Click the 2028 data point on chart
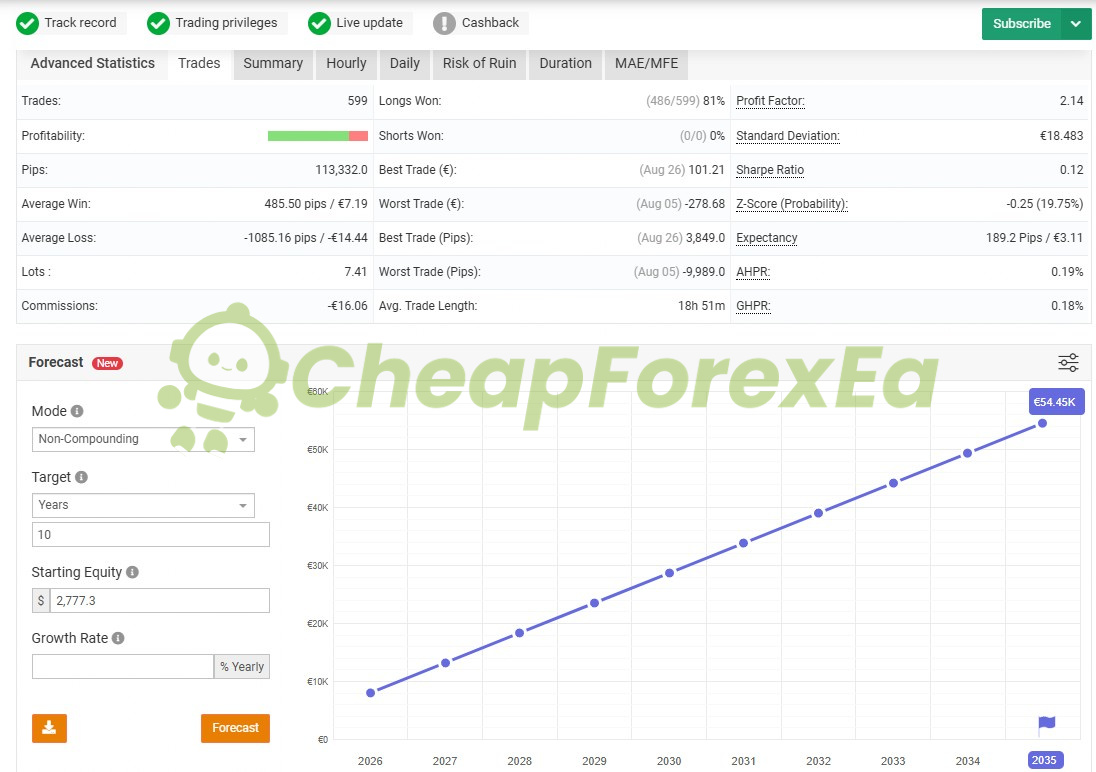This screenshot has width=1096, height=772. coord(519,633)
